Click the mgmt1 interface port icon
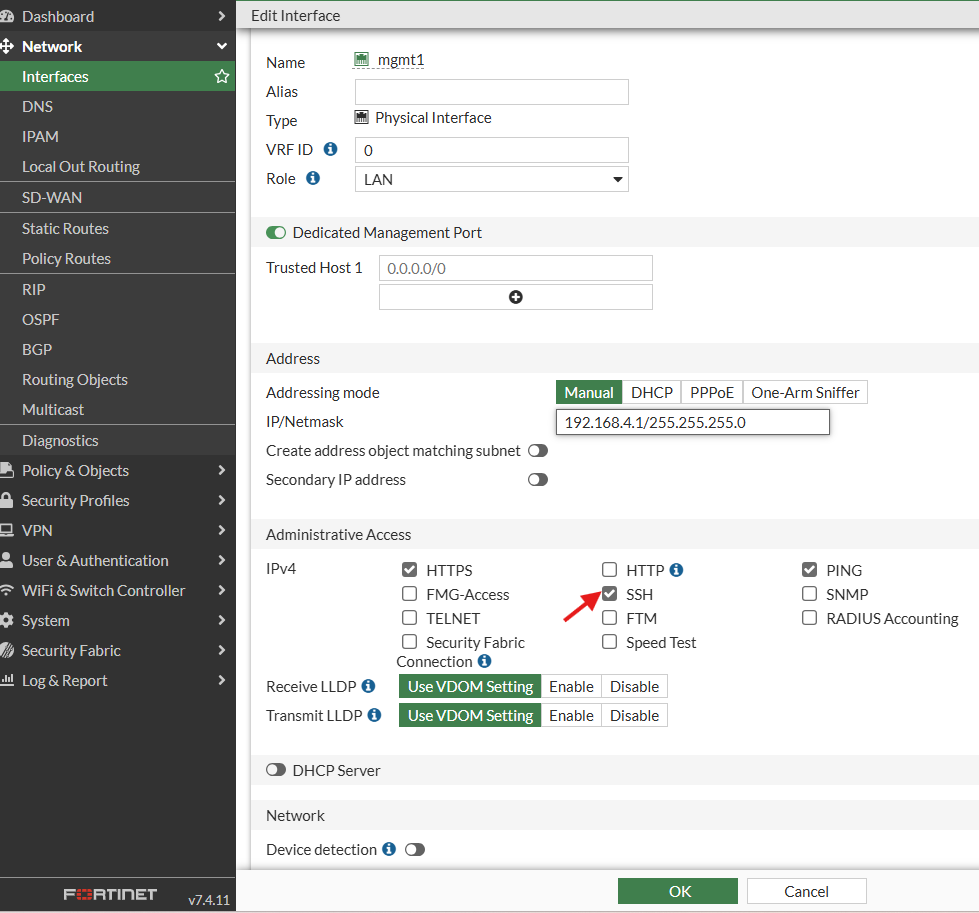This screenshot has height=913, width=979. (362, 59)
